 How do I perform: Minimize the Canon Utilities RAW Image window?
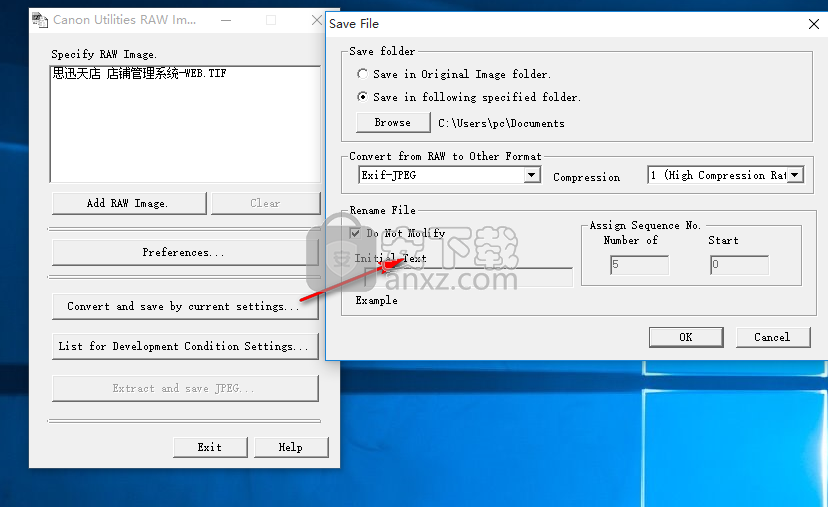(x=226, y=20)
